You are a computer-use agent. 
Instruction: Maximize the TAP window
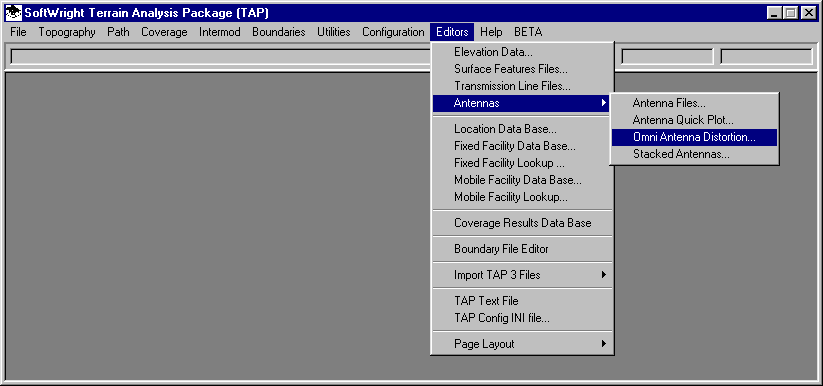790,13
